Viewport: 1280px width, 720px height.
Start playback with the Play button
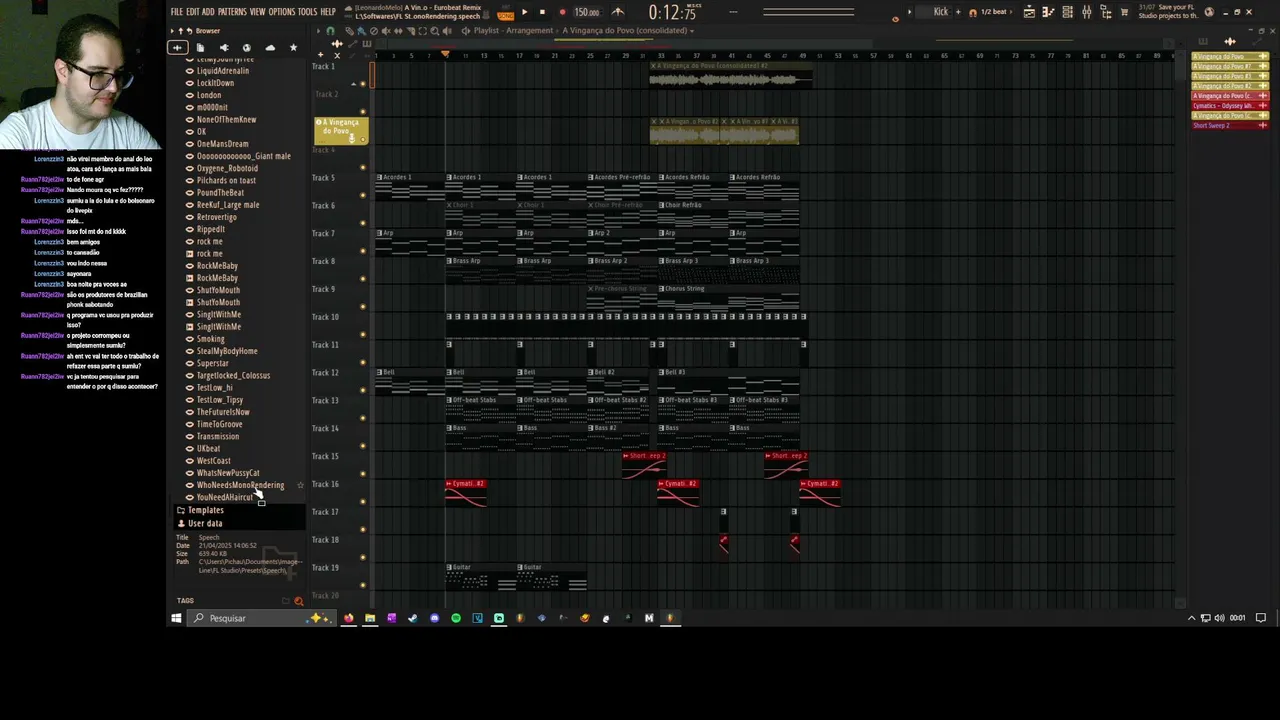[524, 13]
